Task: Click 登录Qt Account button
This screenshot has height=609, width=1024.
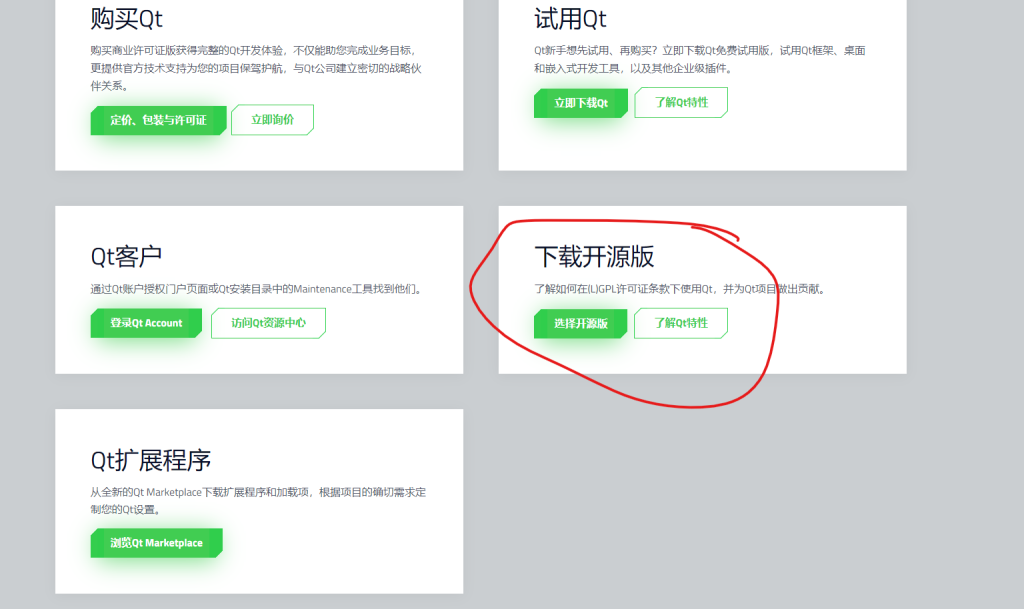Action: coord(146,323)
